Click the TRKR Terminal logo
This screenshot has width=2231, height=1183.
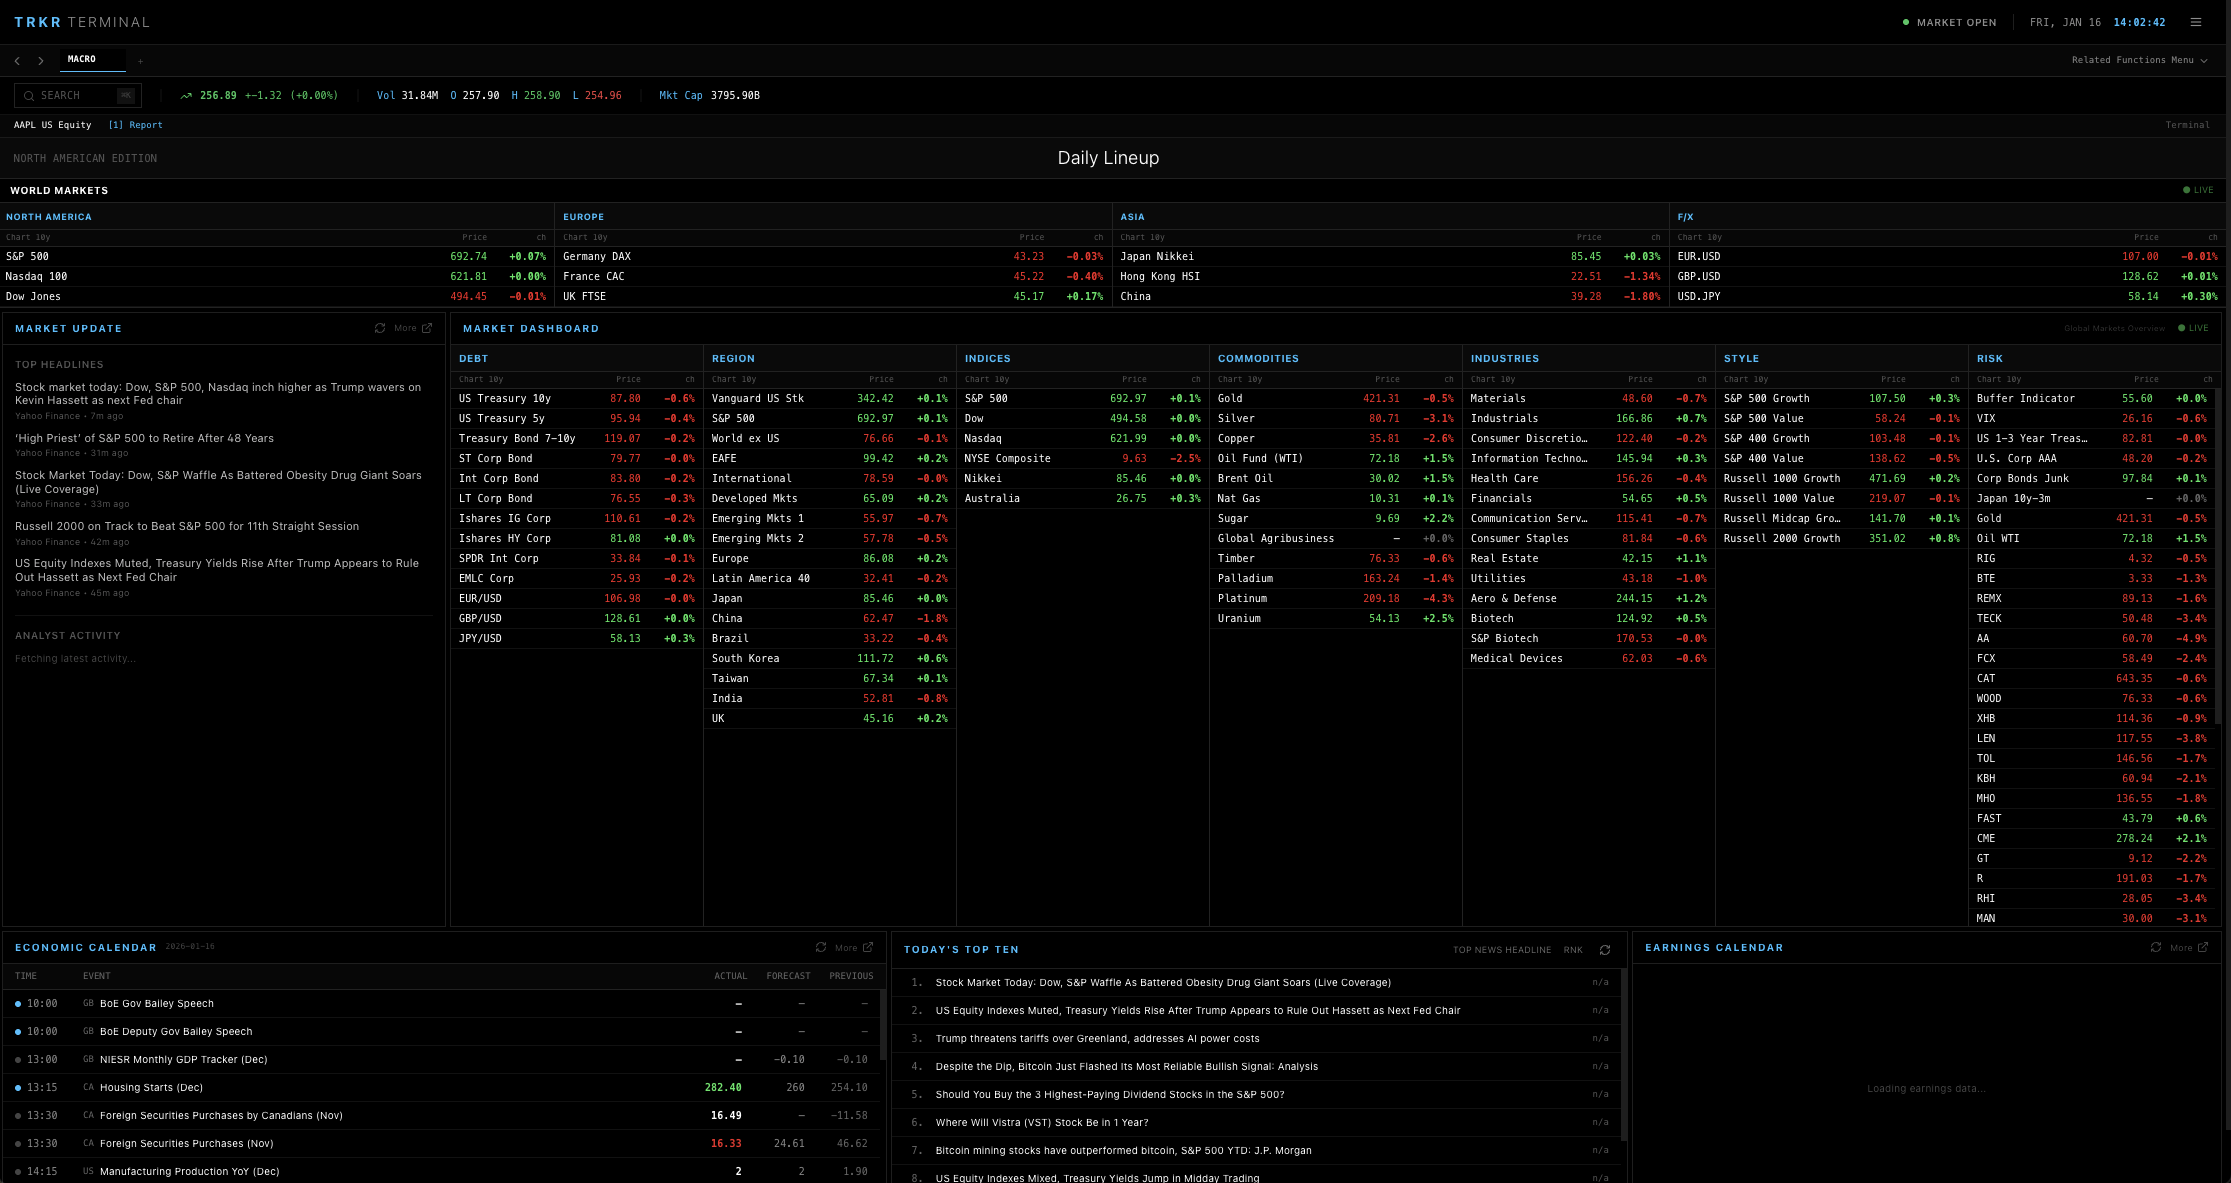pyautogui.click(x=82, y=21)
